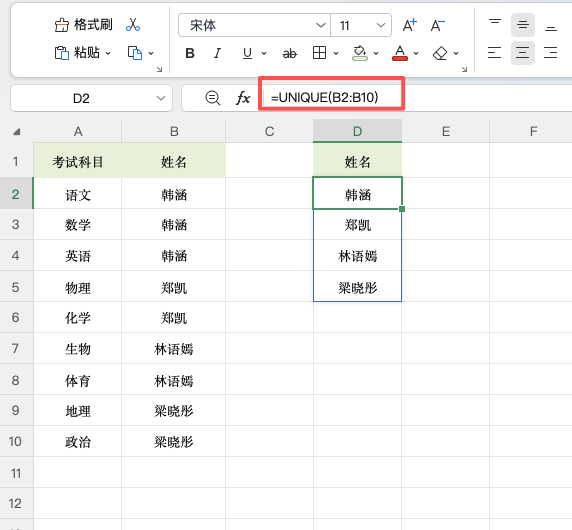Select column C header

click(270, 131)
